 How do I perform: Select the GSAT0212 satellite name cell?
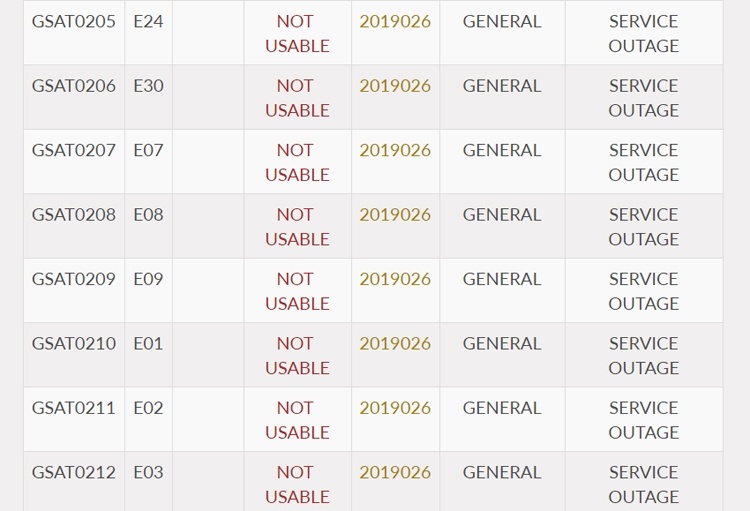click(74, 473)
